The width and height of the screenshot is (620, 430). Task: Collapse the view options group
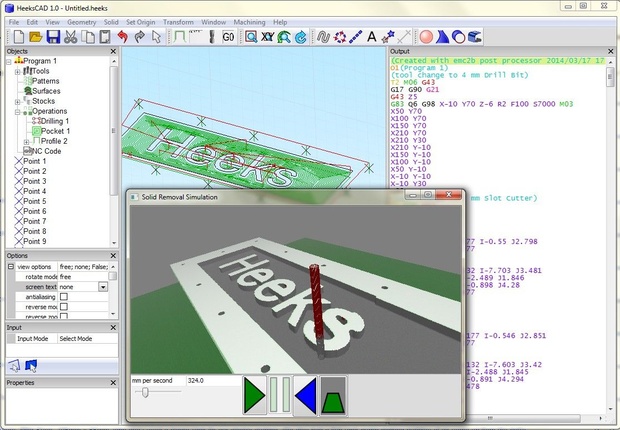(x=11, y=267)
